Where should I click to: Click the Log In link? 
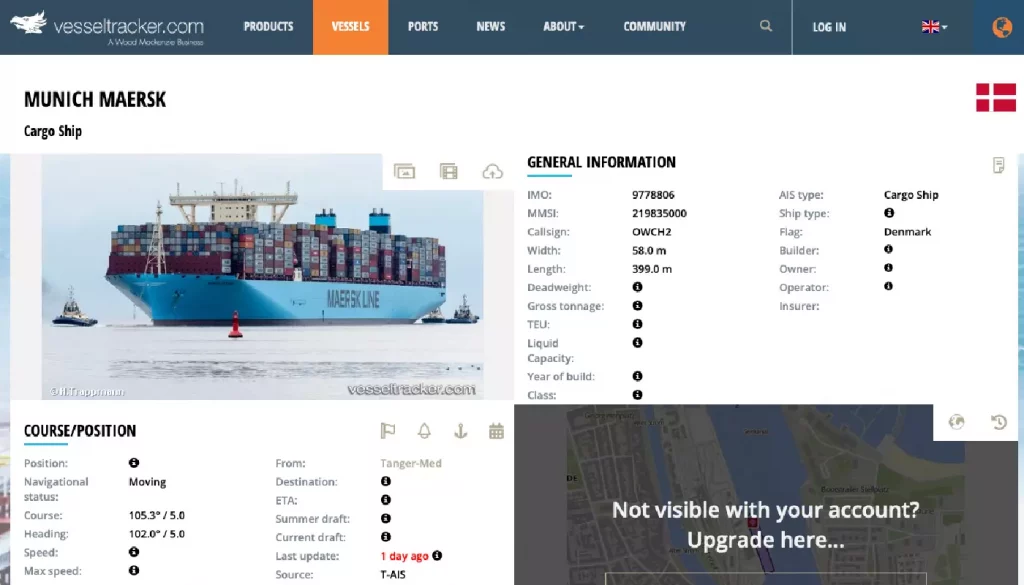(829, 27)
